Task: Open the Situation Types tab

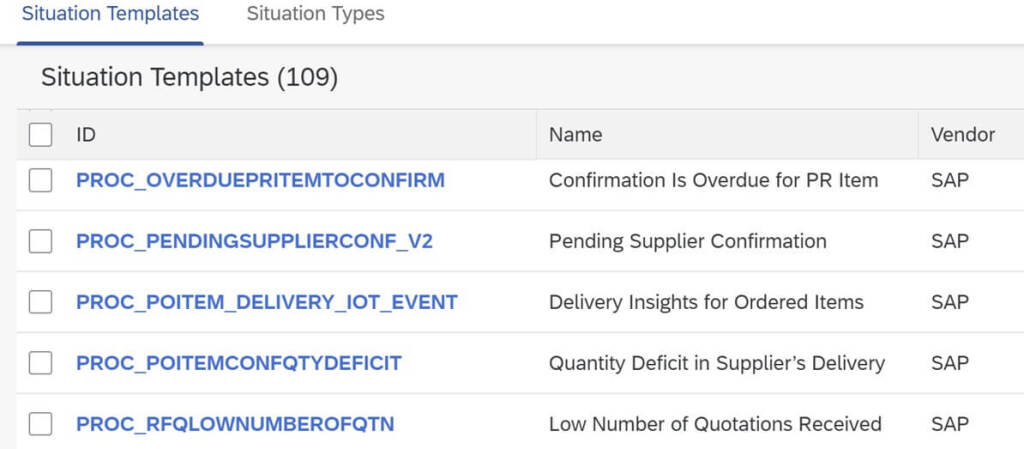Action: 315,14
